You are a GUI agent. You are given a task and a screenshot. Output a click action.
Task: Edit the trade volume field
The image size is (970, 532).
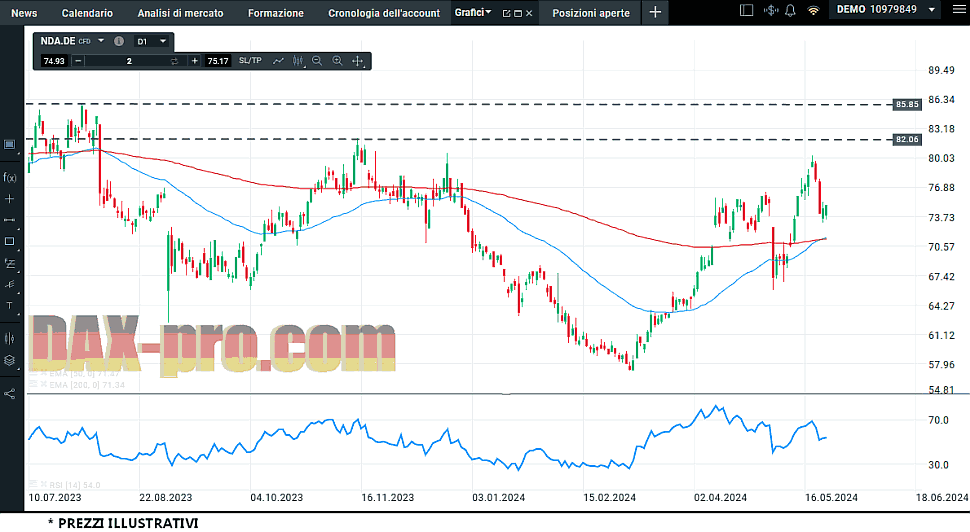129,61
